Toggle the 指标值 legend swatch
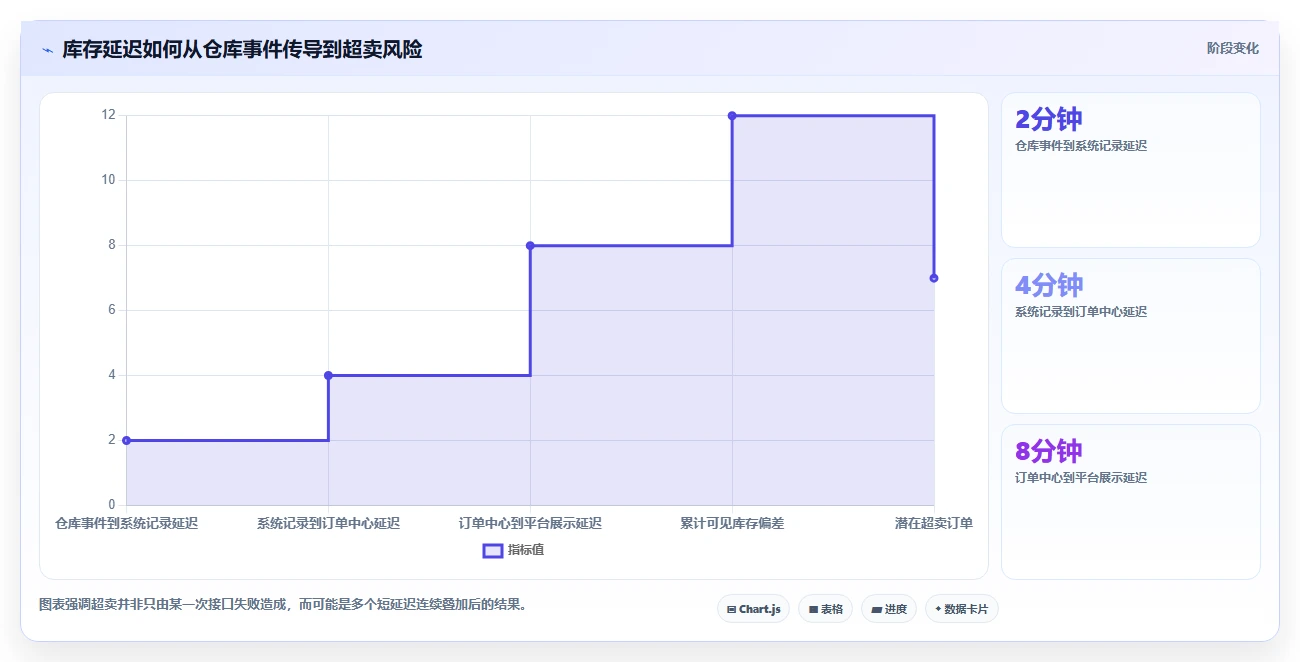The image size is (1300, 662). (493, 550)
